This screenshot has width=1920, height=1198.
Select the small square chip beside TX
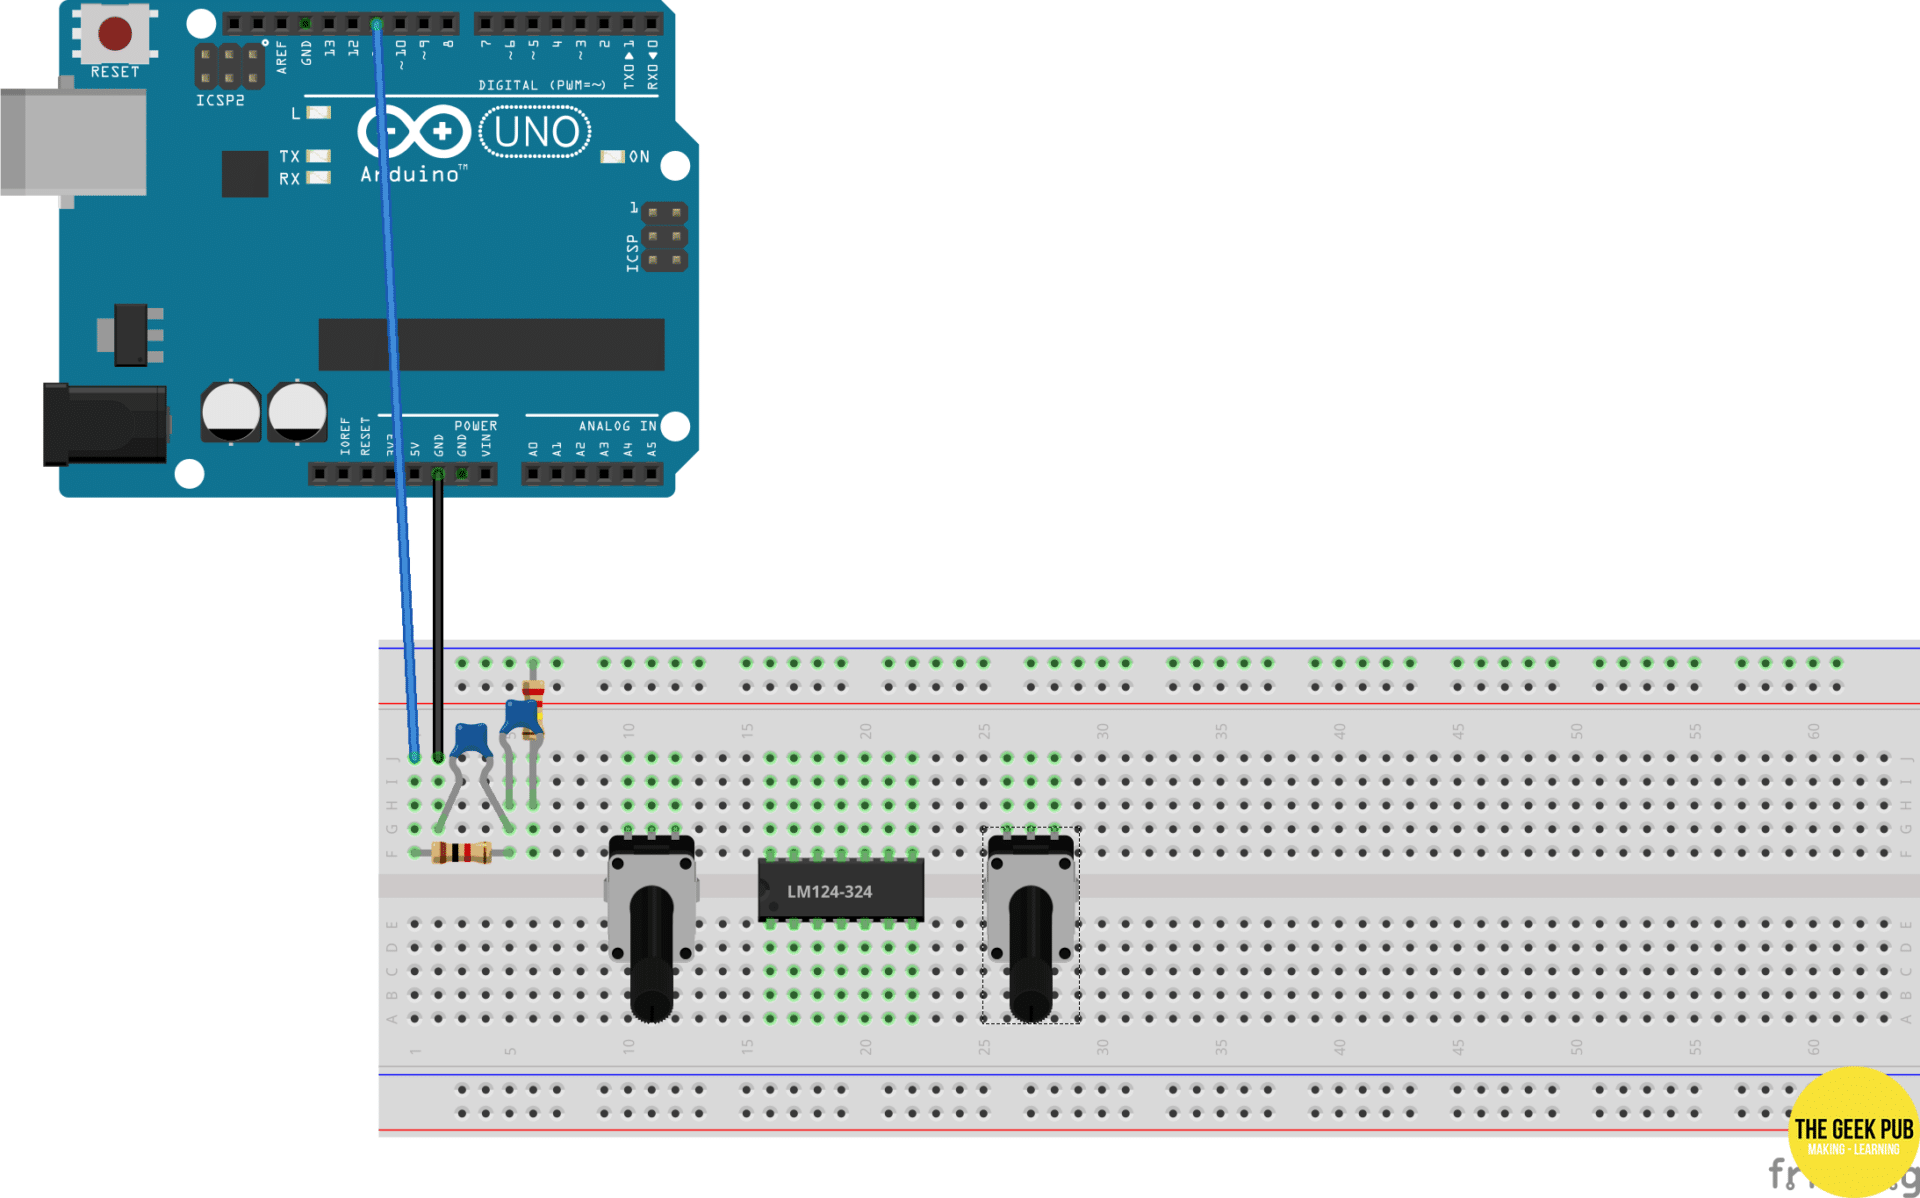tap(245, 174)
